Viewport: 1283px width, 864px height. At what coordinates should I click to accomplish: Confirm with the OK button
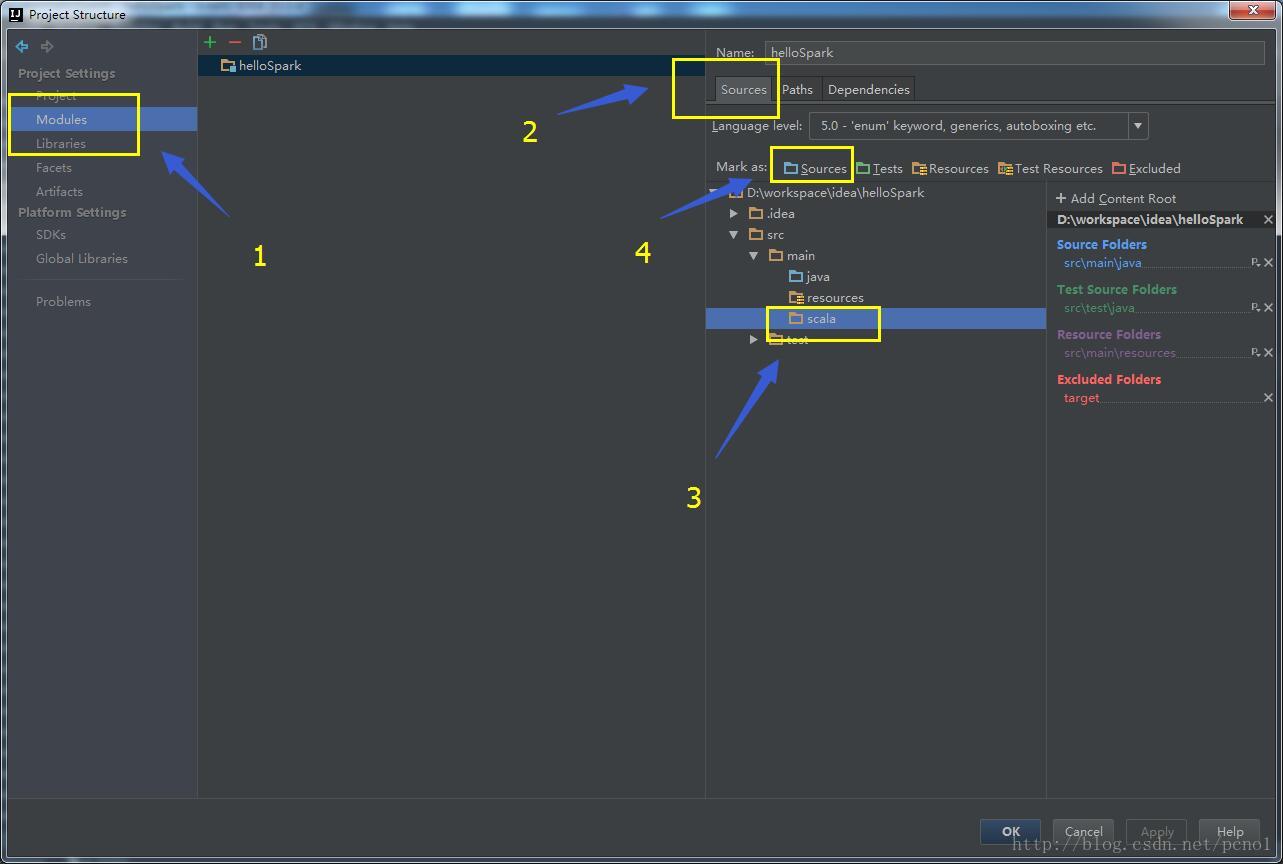point(1011,831)
